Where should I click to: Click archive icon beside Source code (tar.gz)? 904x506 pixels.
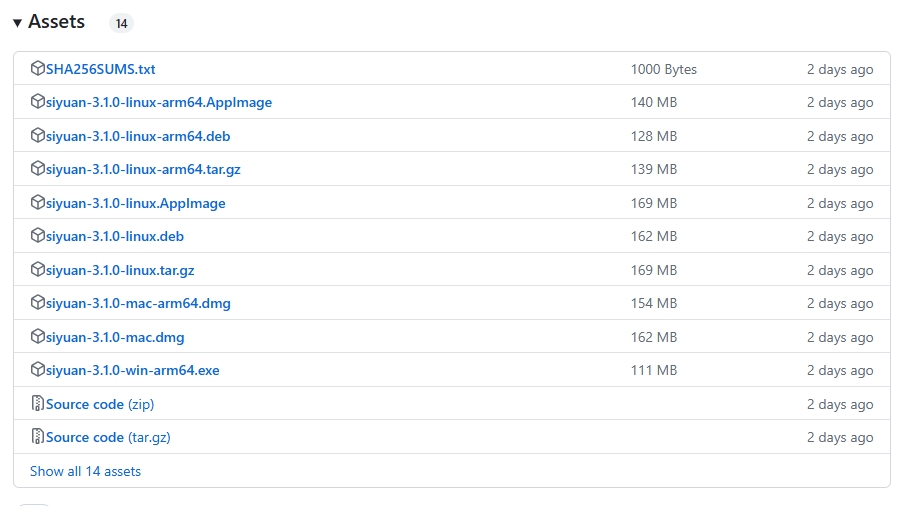pos(38,437)
